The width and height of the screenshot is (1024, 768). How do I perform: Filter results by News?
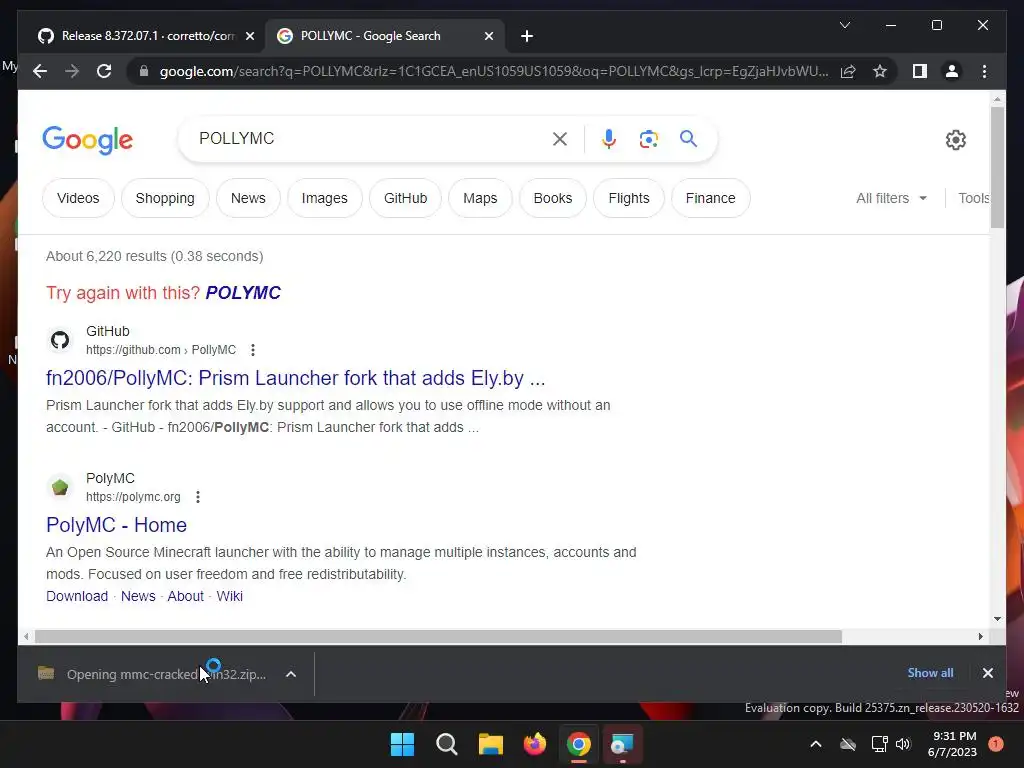(248, 198)
